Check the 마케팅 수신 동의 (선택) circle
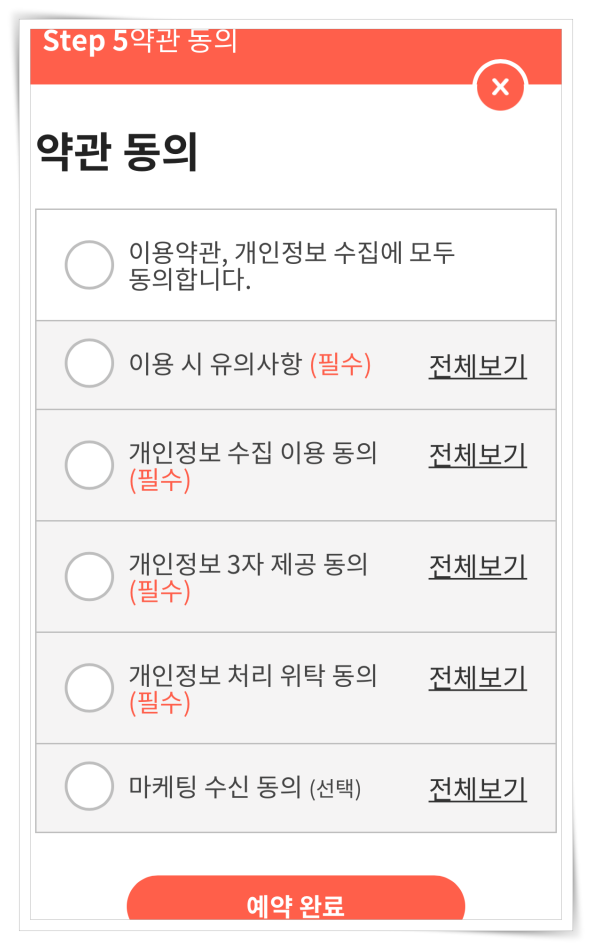Screen dimensions: 592x950 [89, 786]
